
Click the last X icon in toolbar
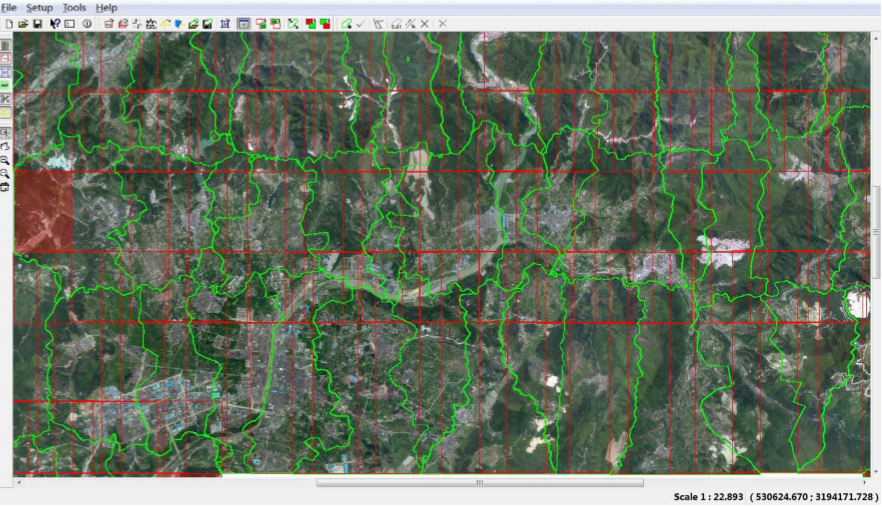tap(442, 23)
